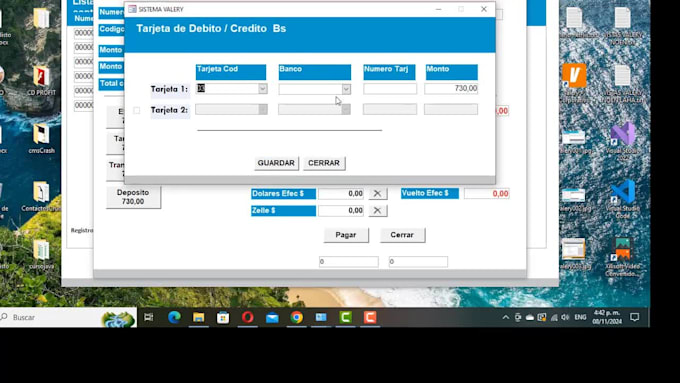Select the valery001.jpg desktop thumbnail

click(x=574, y=141)
